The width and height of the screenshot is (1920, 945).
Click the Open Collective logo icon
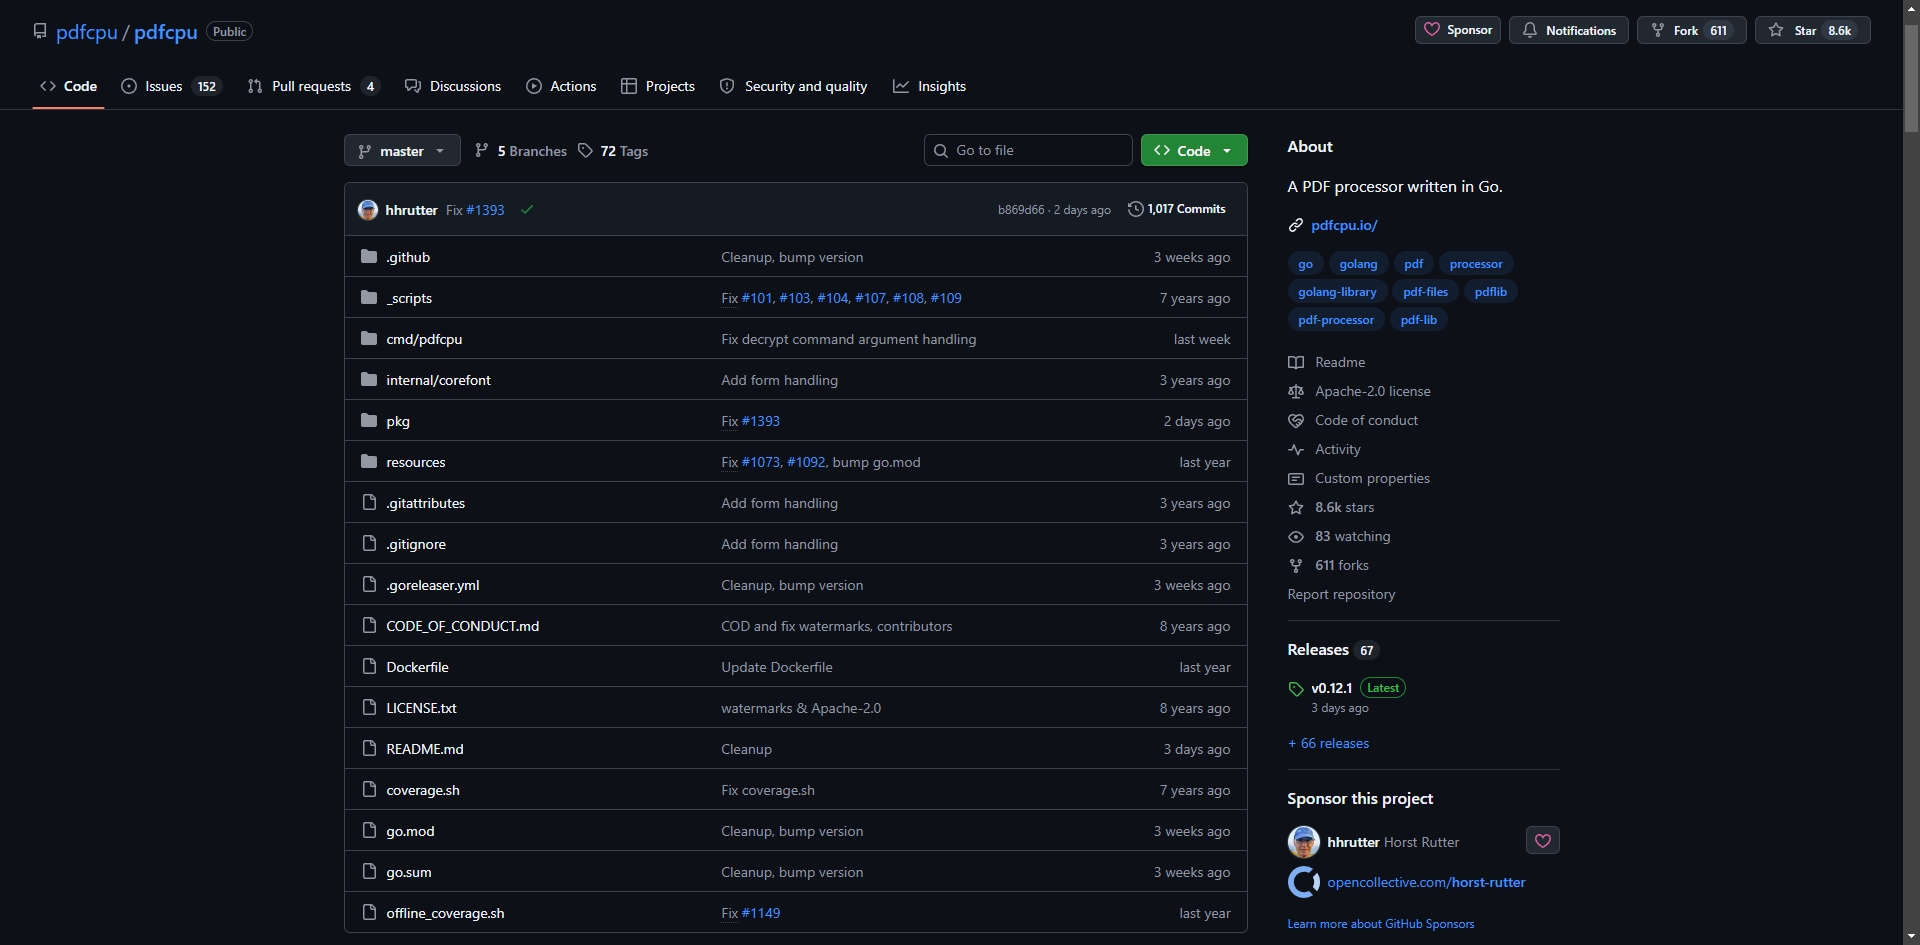point(1303,882)
